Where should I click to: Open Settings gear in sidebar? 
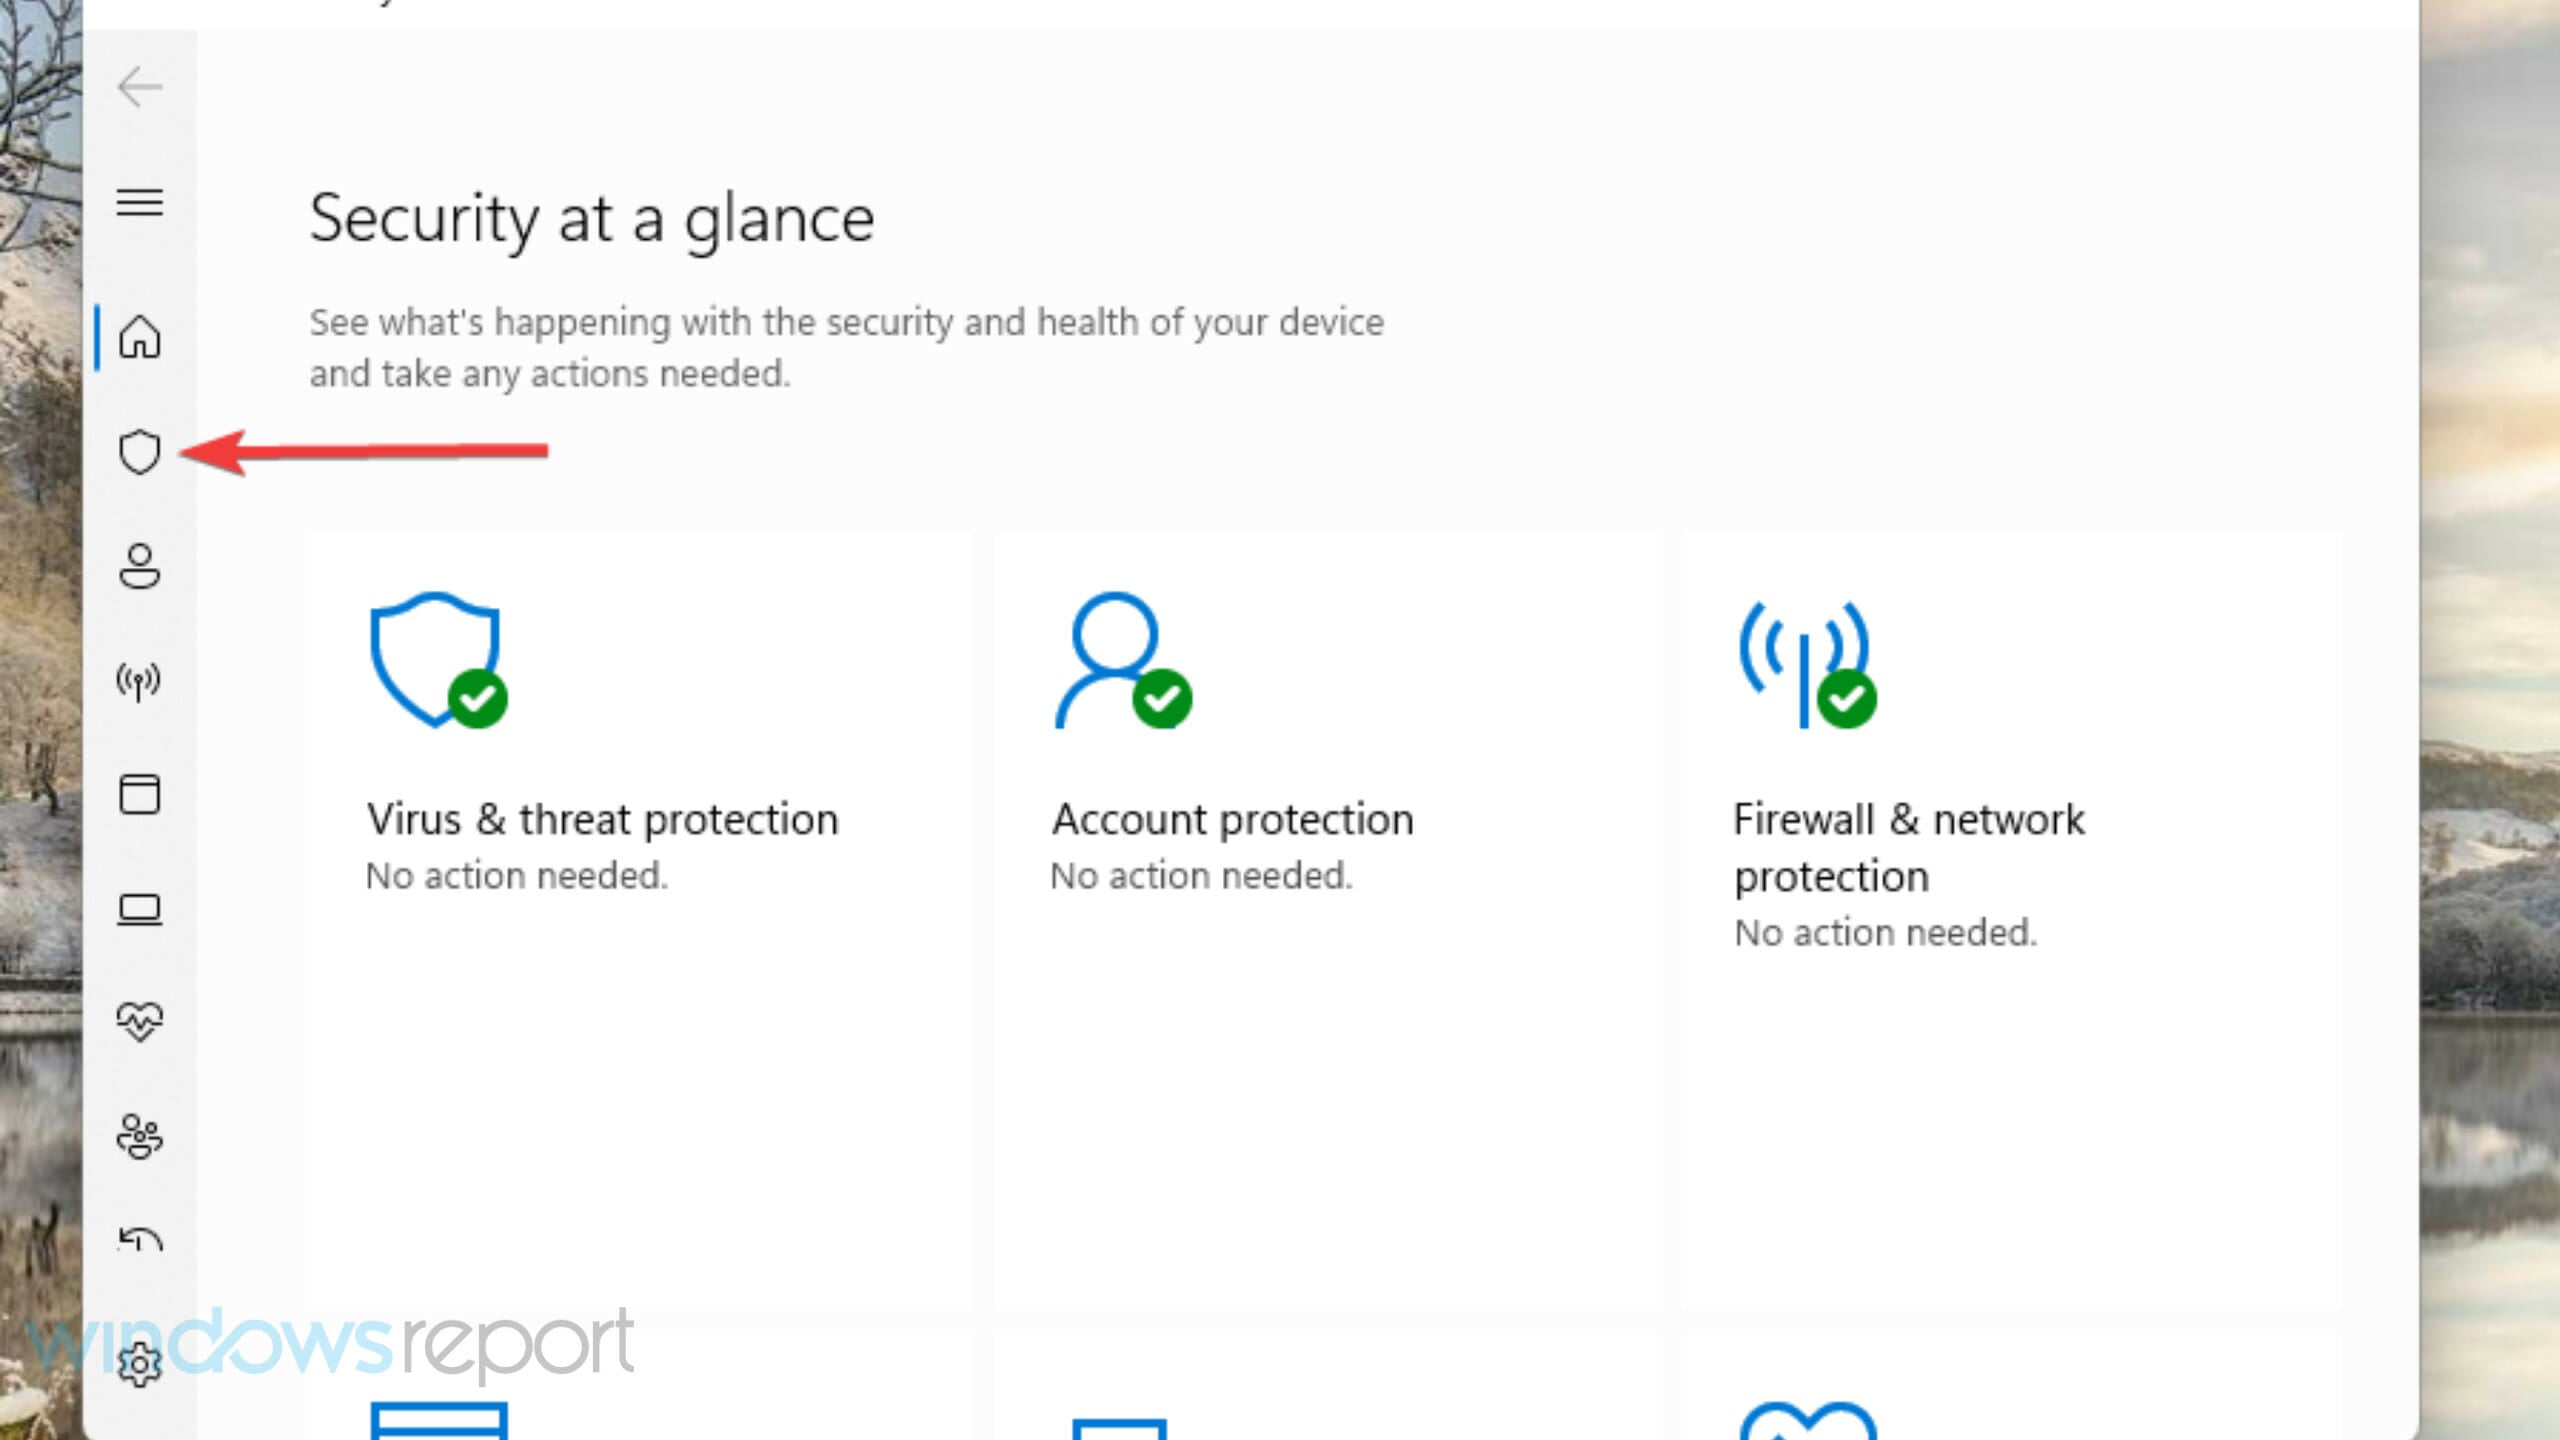[x=139, y=1364]
